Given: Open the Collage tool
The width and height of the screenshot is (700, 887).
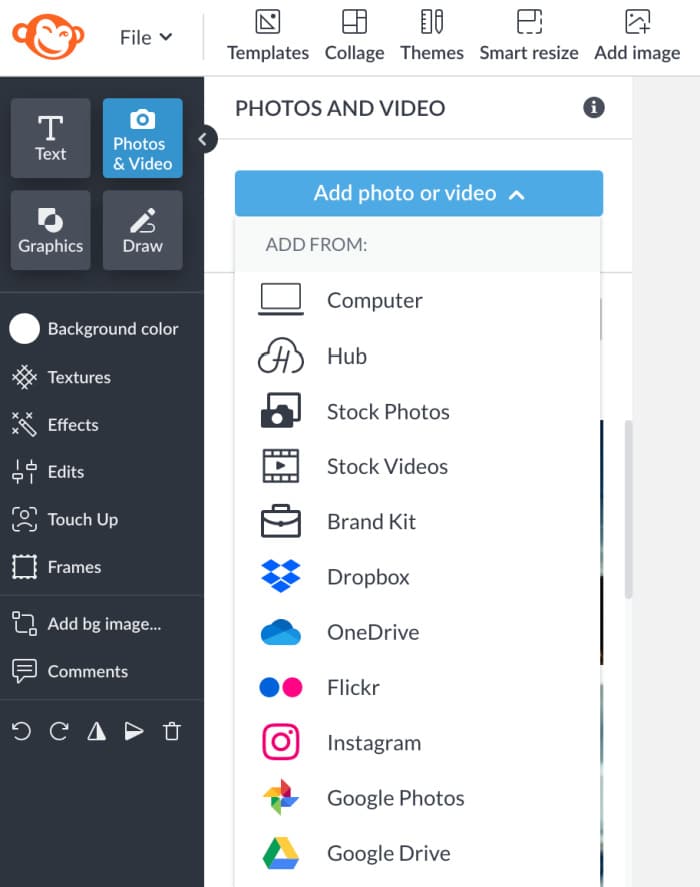Looking at the screenshot, I should (354, 36).
